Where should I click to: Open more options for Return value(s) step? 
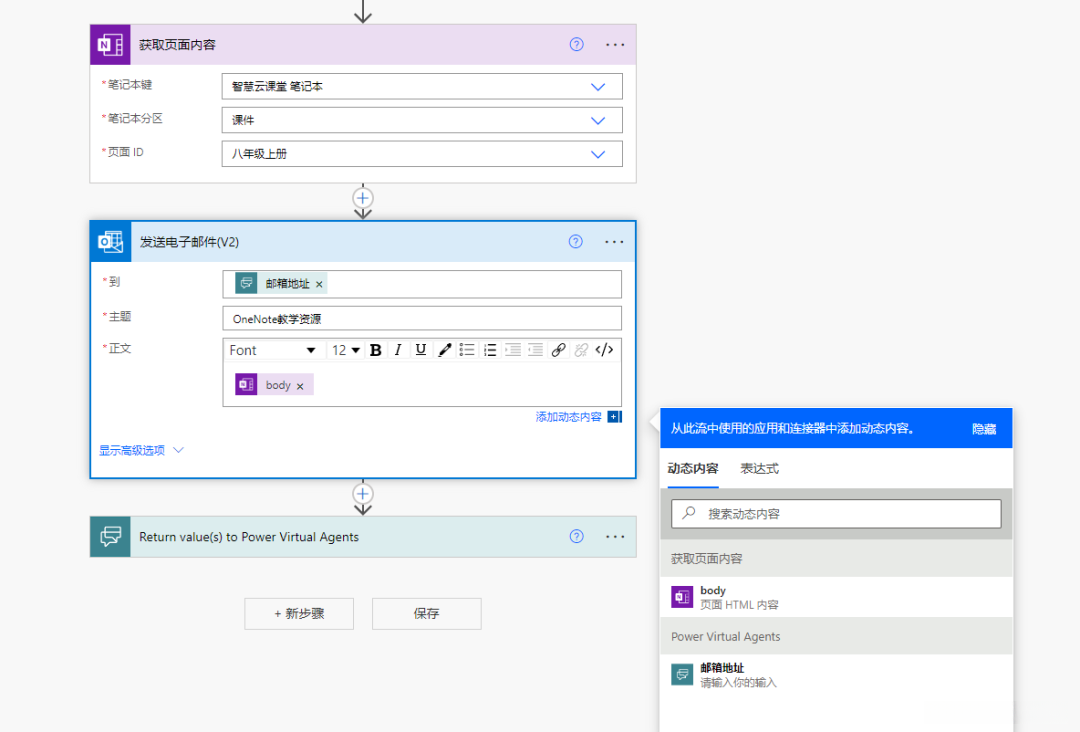tap(615, 536)
